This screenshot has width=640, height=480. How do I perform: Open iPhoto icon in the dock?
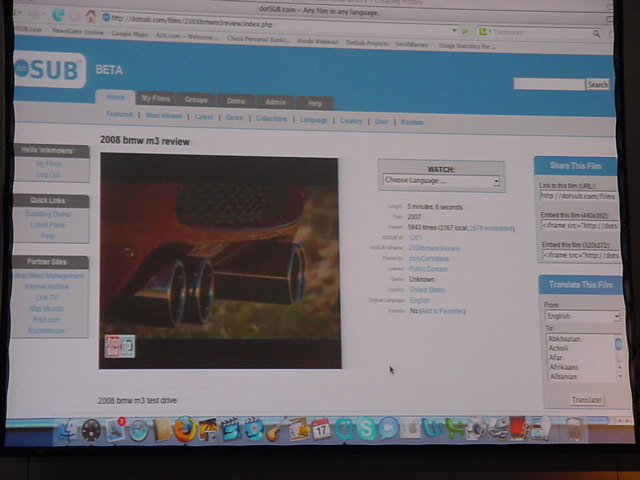(x=208, y=429)
